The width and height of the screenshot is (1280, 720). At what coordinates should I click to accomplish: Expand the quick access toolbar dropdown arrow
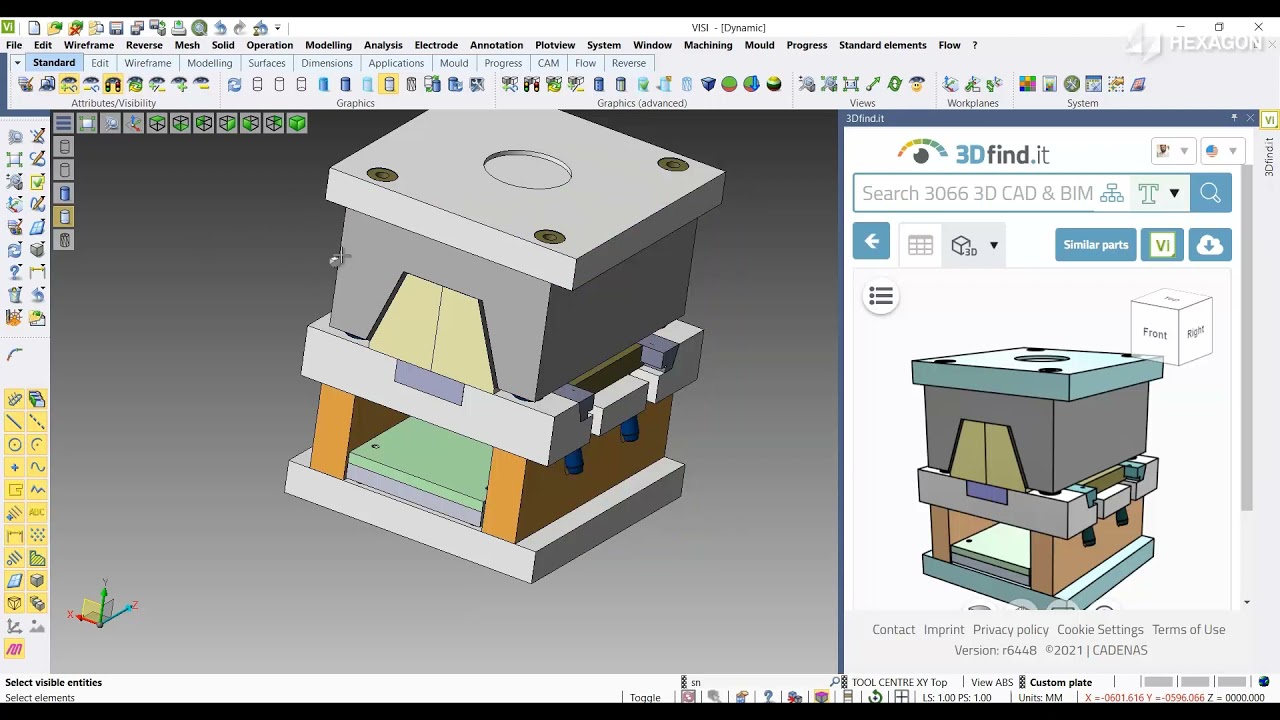278,28
